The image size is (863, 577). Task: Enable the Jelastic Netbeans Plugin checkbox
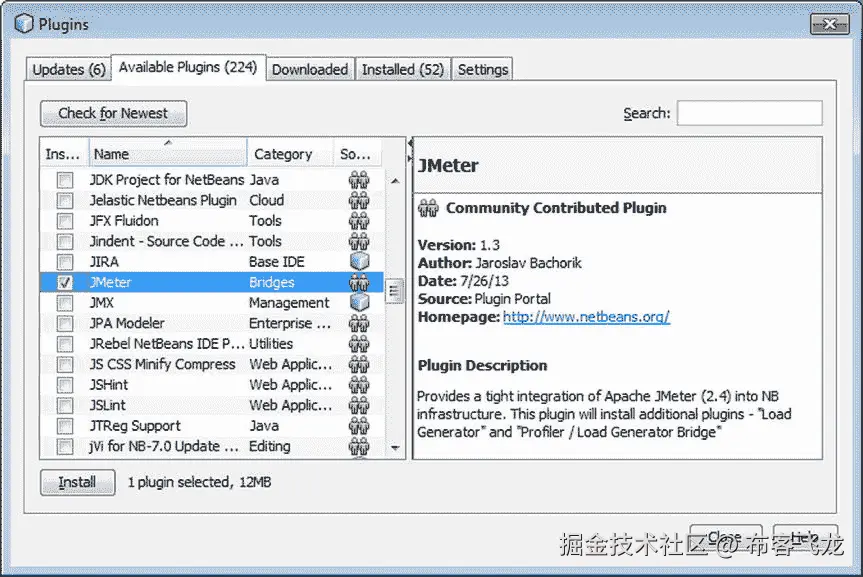pos(64,200)
